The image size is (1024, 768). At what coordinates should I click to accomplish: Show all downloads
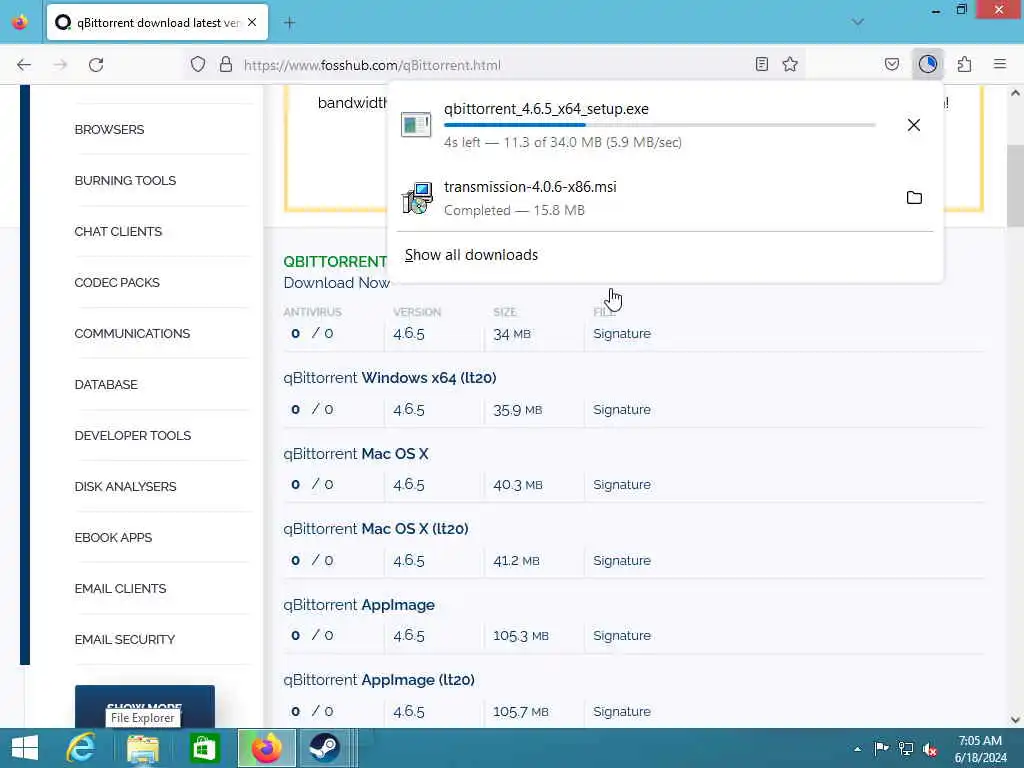471,255
